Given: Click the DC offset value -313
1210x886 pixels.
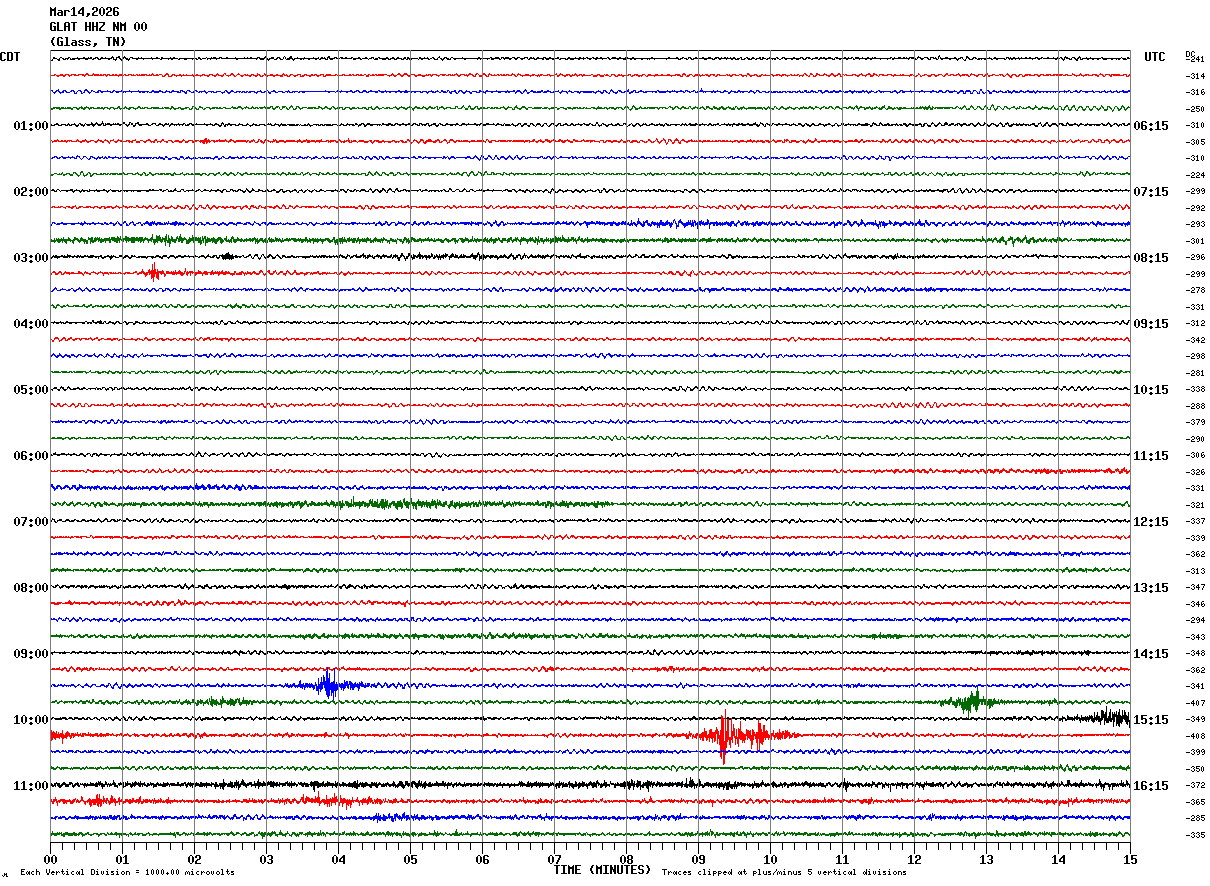Looking at the screenshot, I should pyautogui.click(x=1195, y=571).
